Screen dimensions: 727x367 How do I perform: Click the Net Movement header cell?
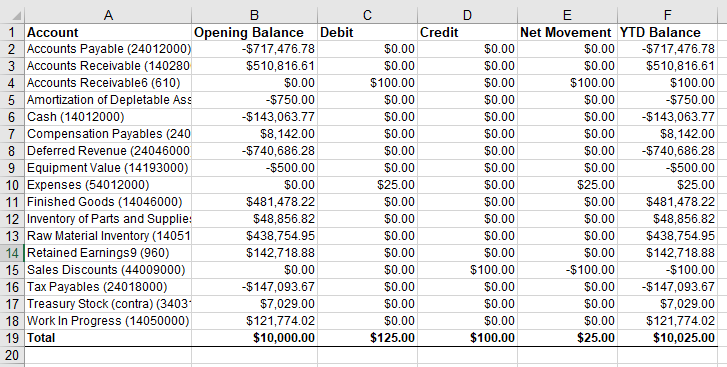click(567, 32)
